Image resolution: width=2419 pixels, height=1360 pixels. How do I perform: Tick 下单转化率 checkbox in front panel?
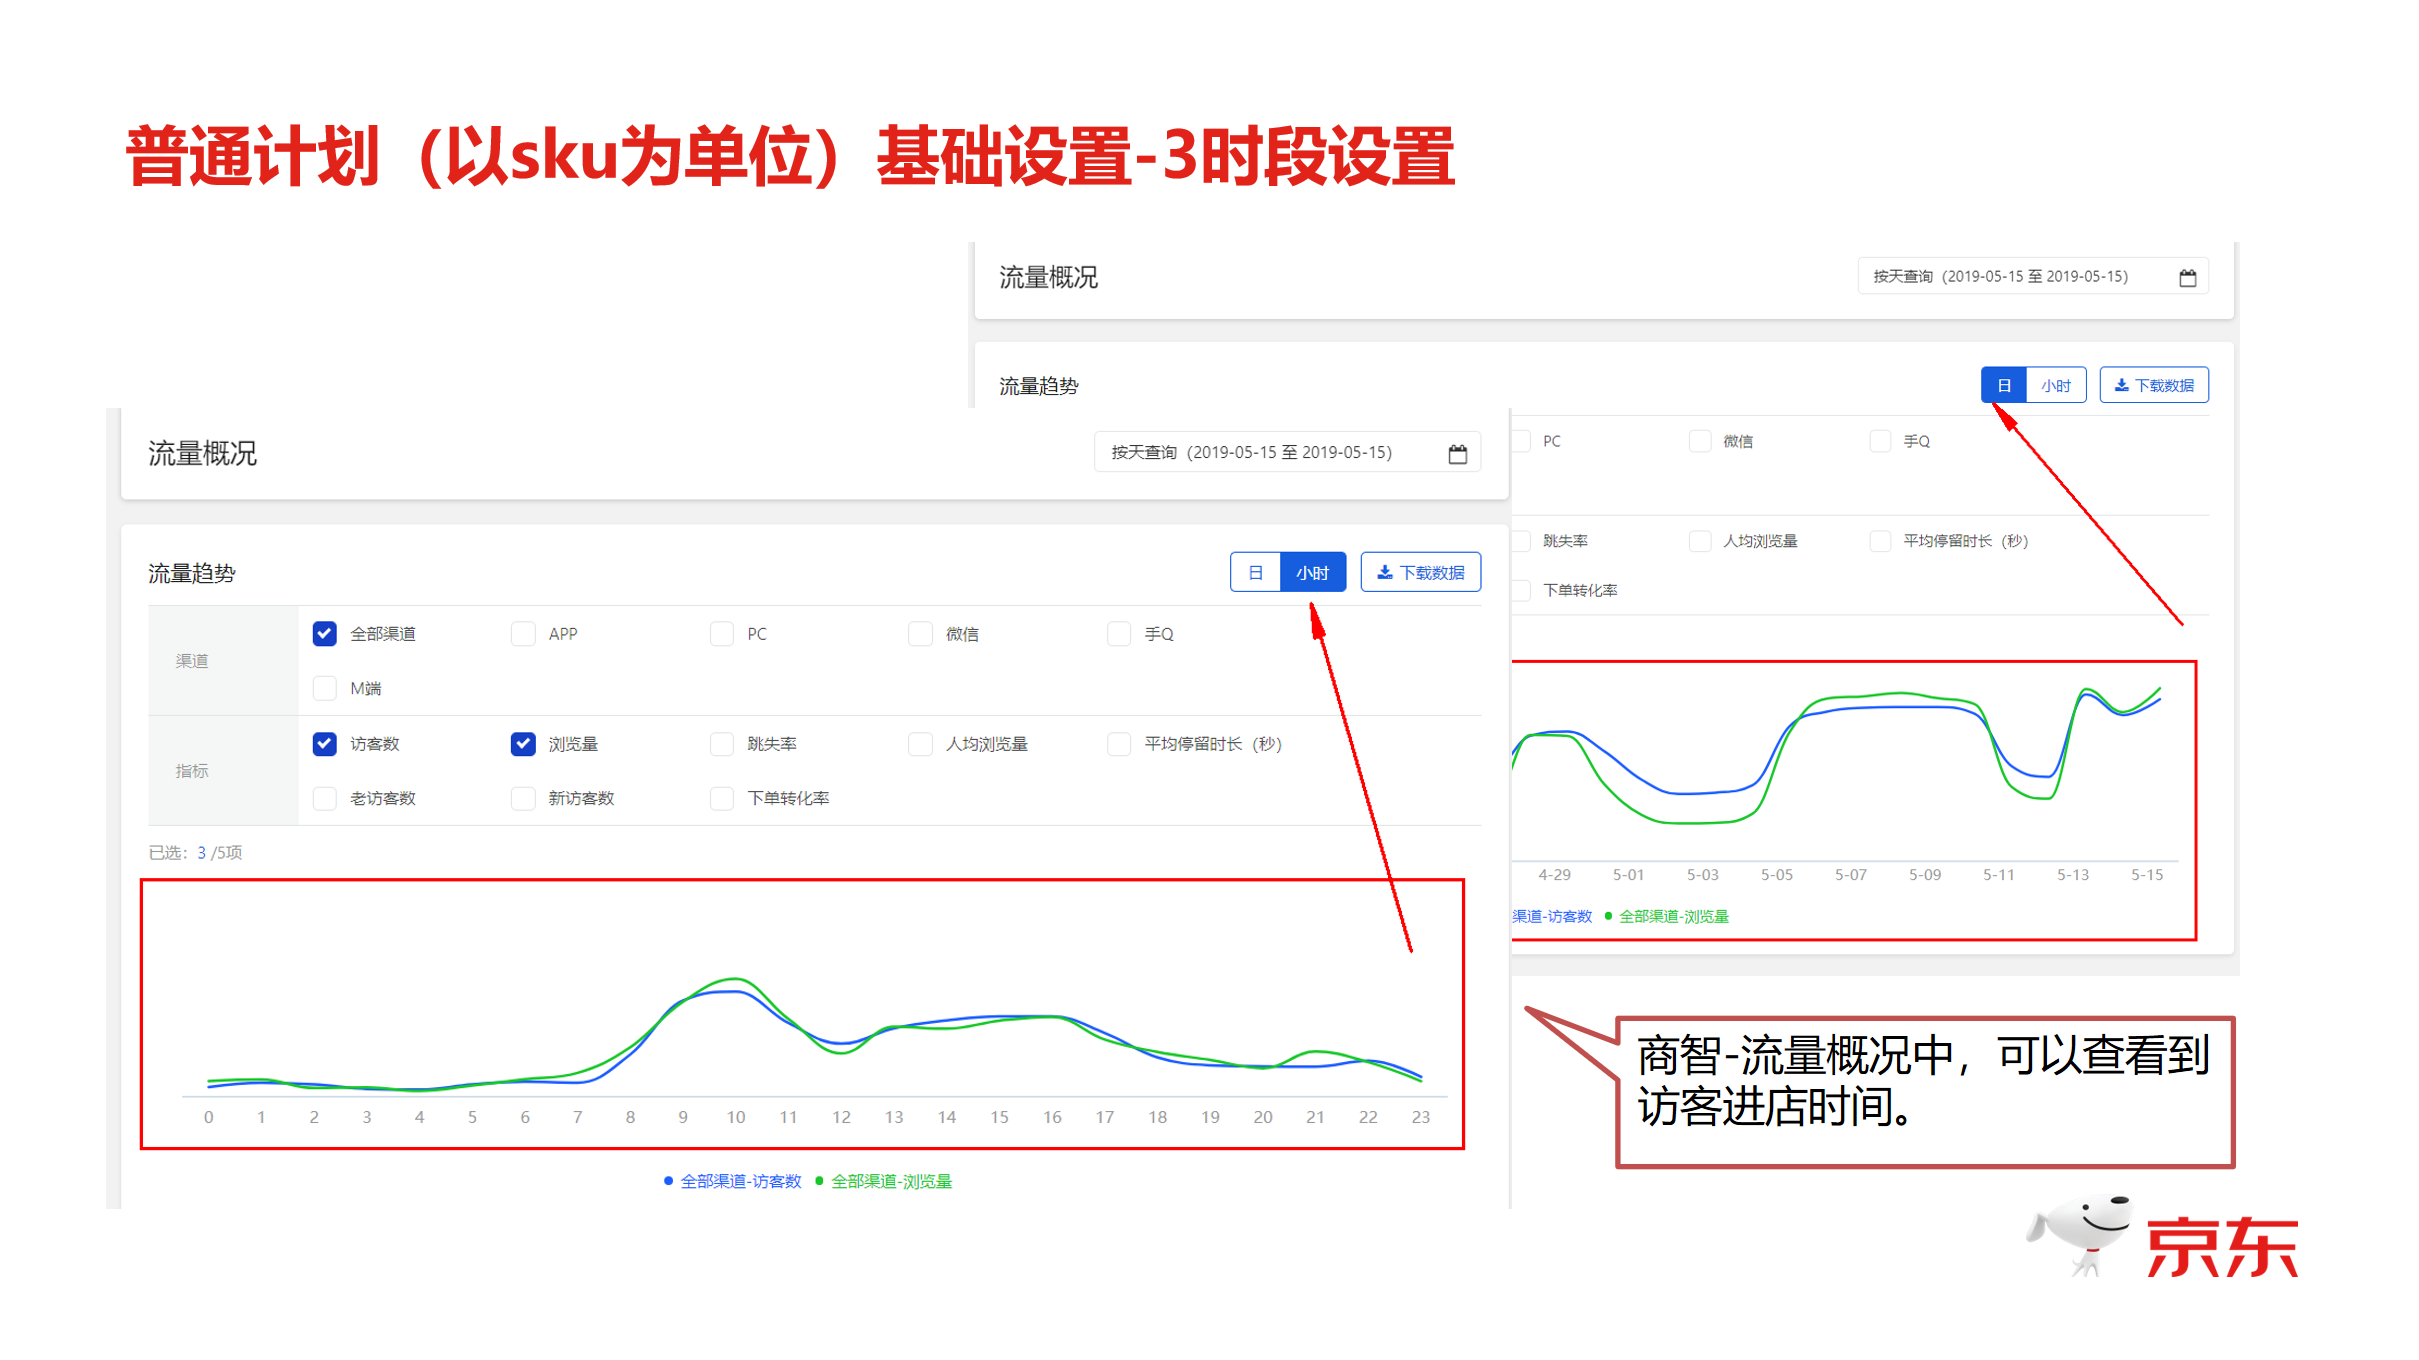pyautogui.click(x=721, y=798)
